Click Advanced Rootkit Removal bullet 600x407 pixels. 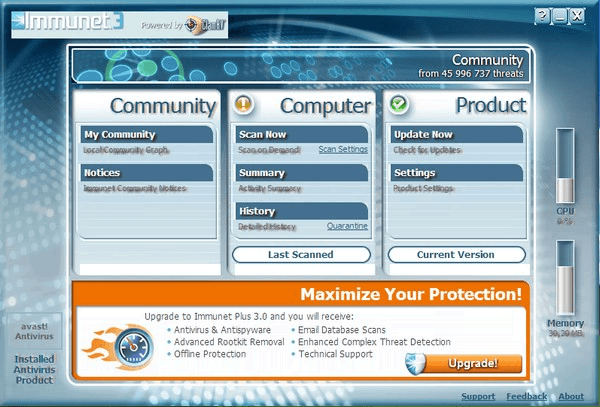(x=229, y=342)
